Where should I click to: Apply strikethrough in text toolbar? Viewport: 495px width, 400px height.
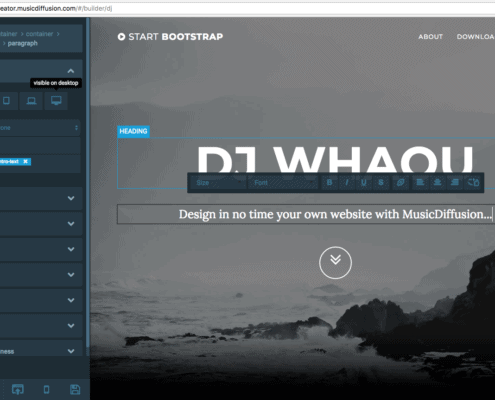(x=381, y=182)
